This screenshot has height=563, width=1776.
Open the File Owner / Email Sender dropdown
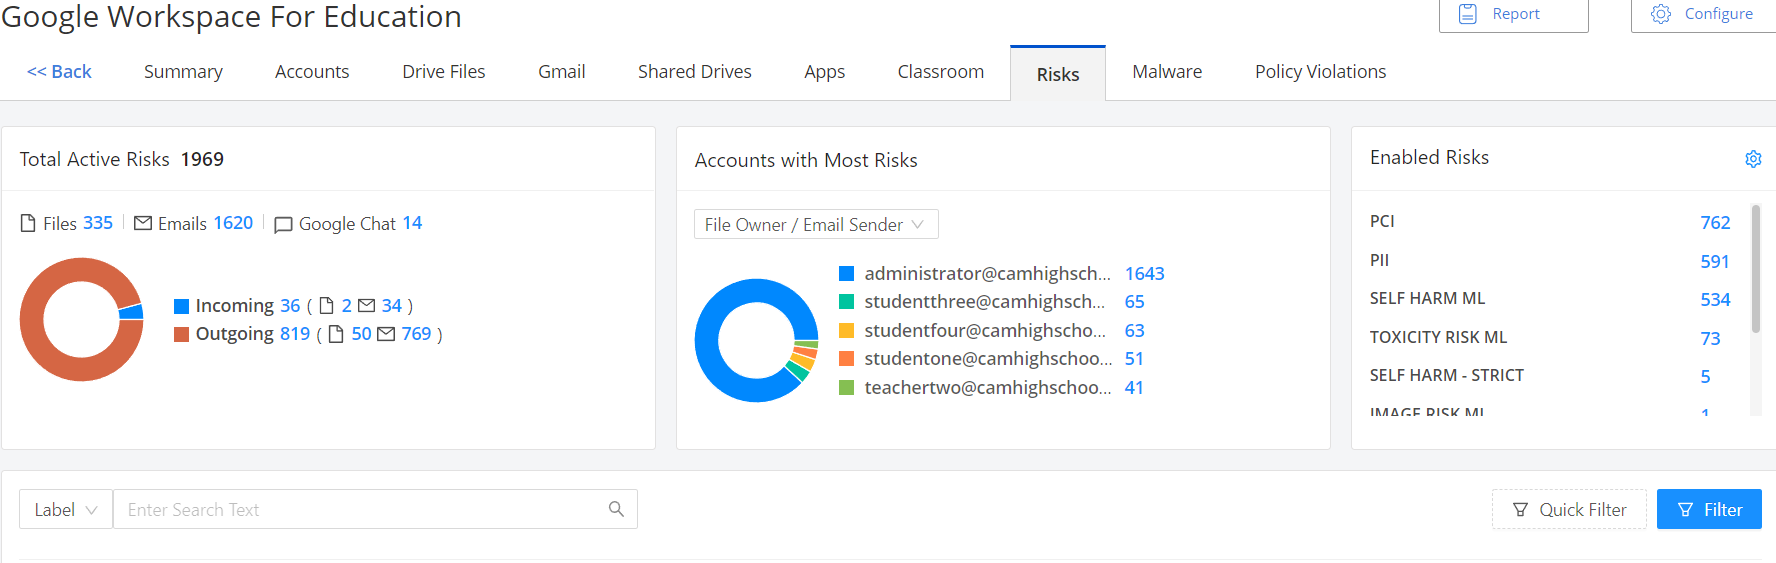(816, 224)
